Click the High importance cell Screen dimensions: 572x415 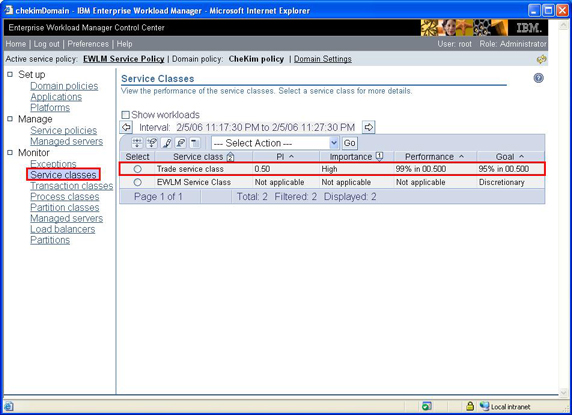(x=329, y=169)
